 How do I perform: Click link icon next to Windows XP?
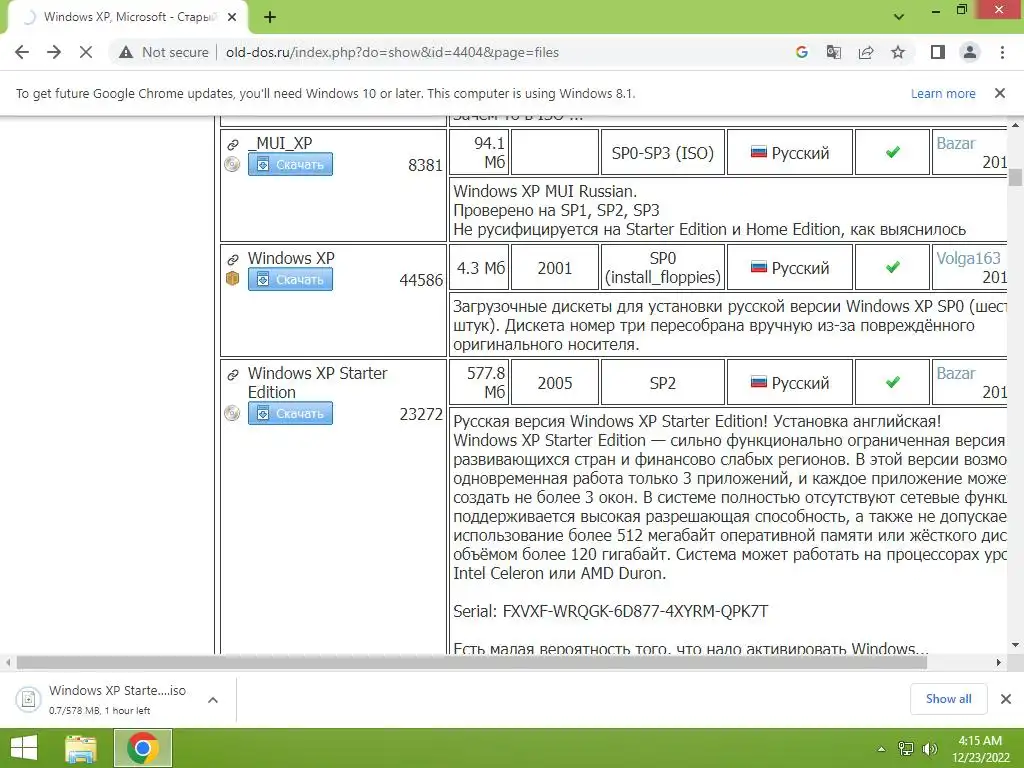(232, 260)
